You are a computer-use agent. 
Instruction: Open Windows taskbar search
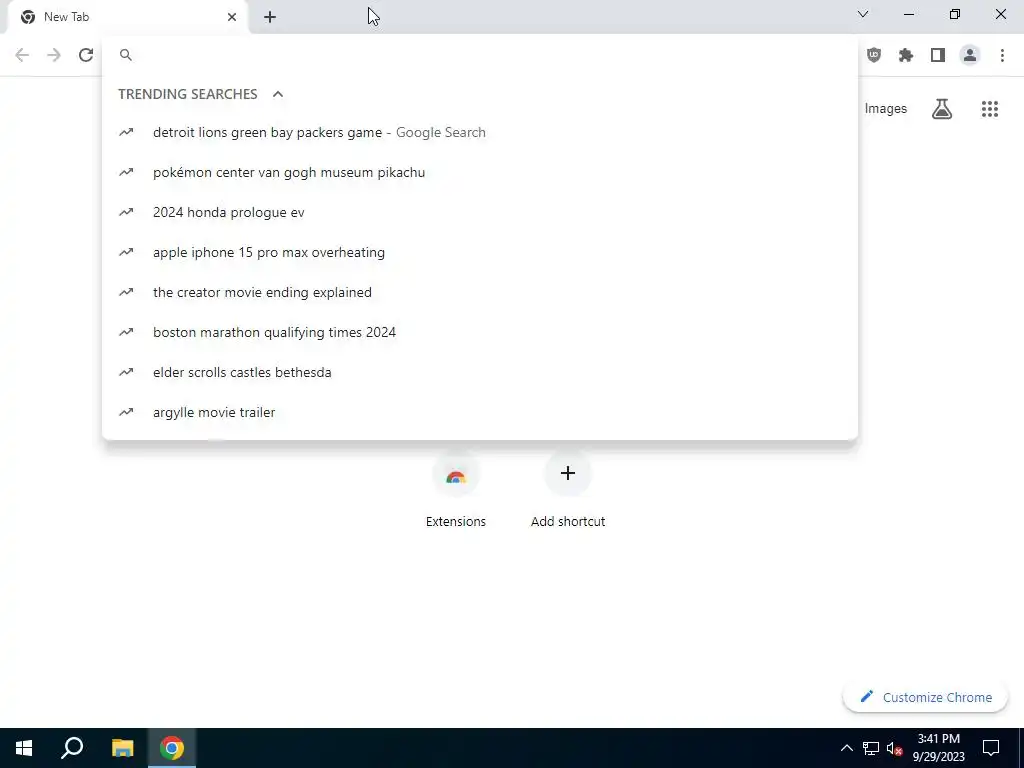click(72, 748)
